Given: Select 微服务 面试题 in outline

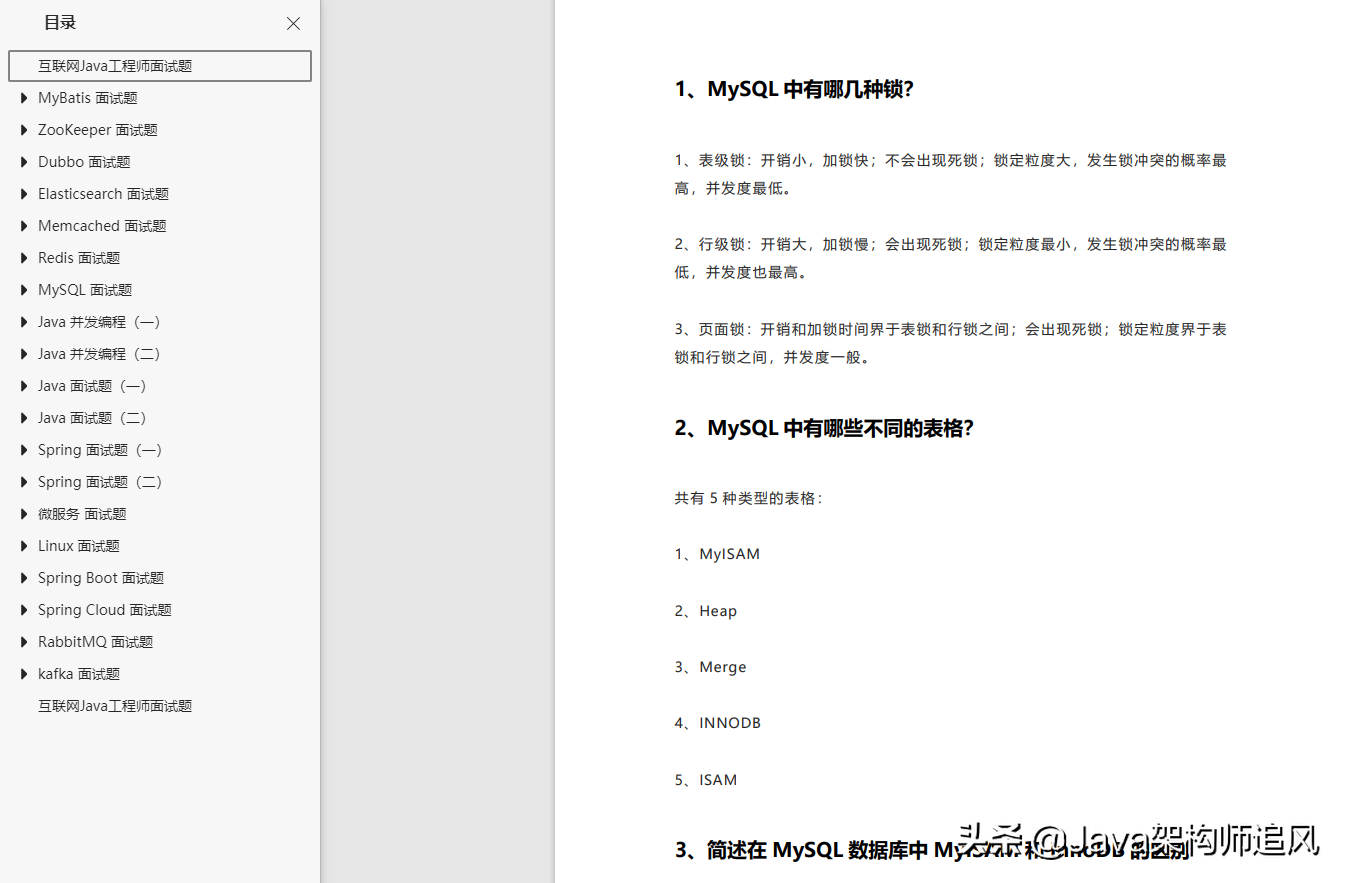Looking at the screenshot, I should 82,514.
